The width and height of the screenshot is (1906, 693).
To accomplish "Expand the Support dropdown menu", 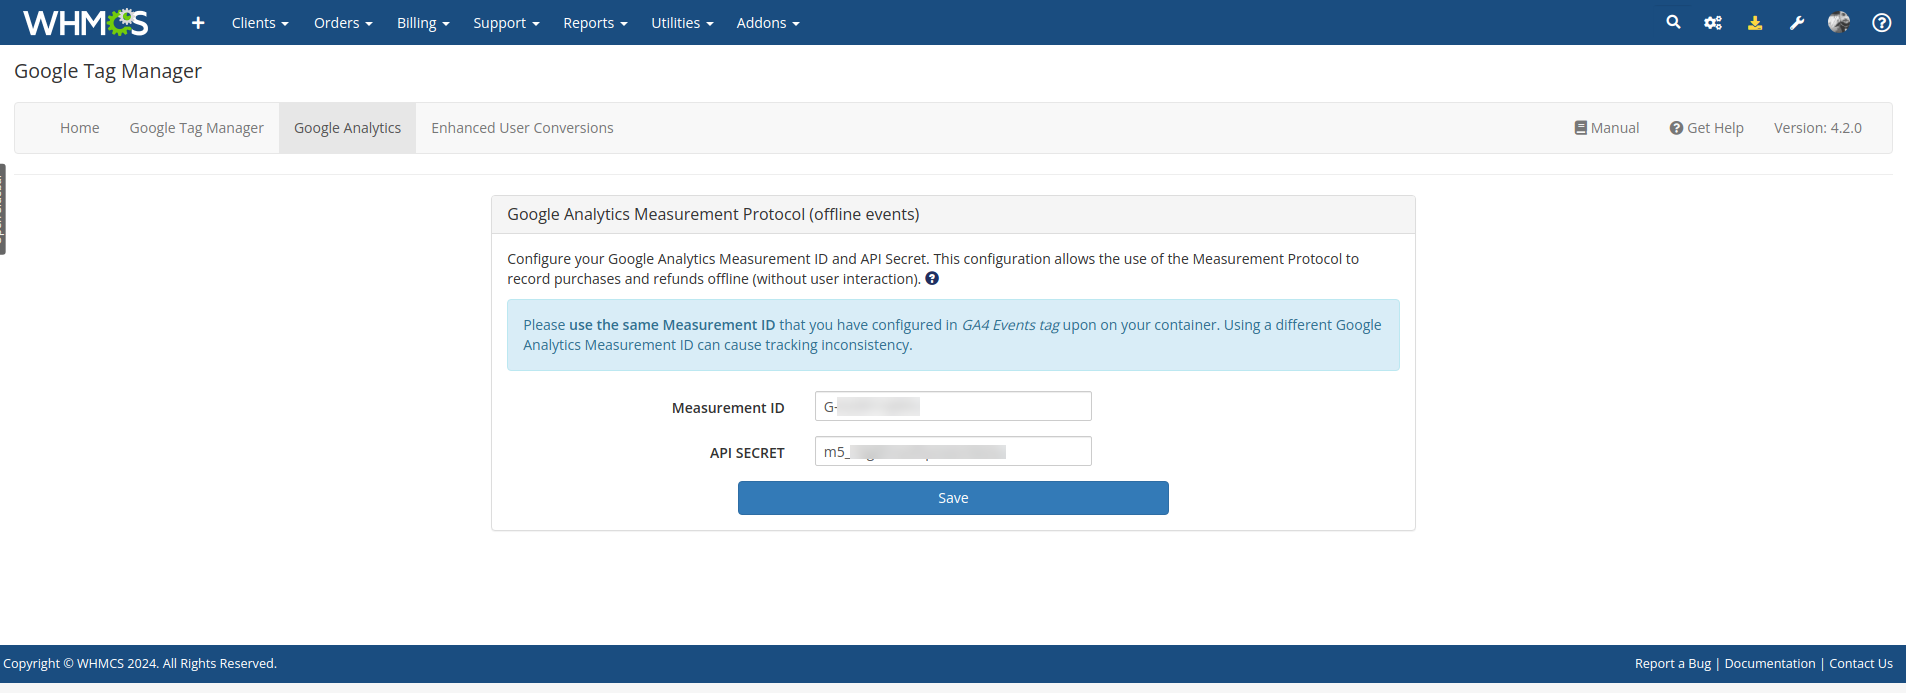I will (x=506, y=23).
